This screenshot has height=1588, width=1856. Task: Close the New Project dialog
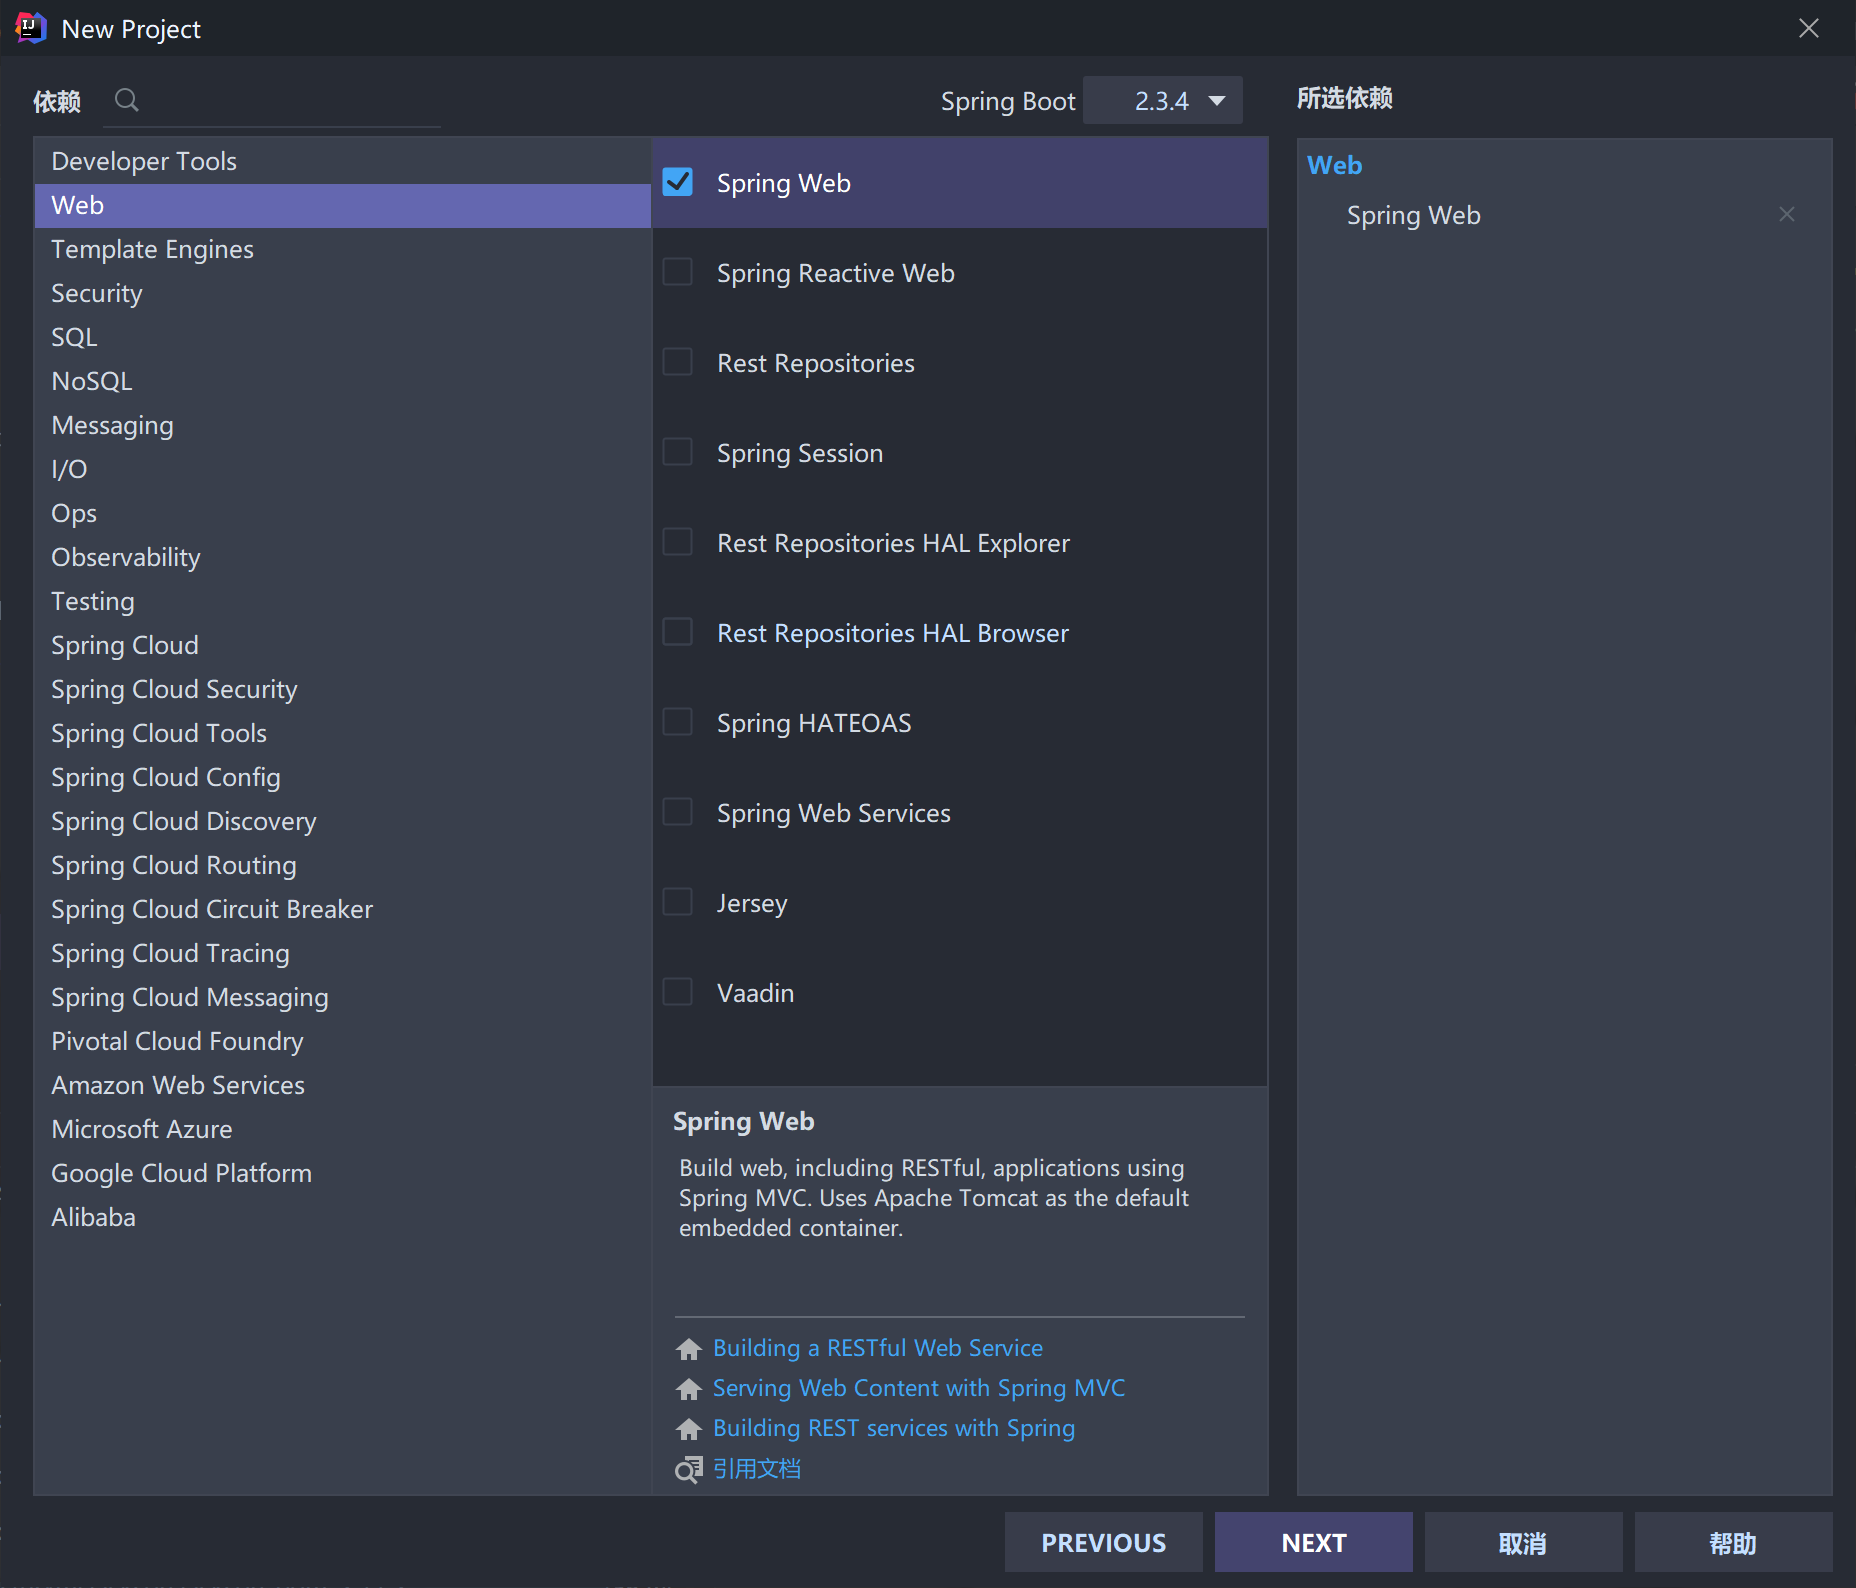pyautogui.click(x=1808, y=28)
